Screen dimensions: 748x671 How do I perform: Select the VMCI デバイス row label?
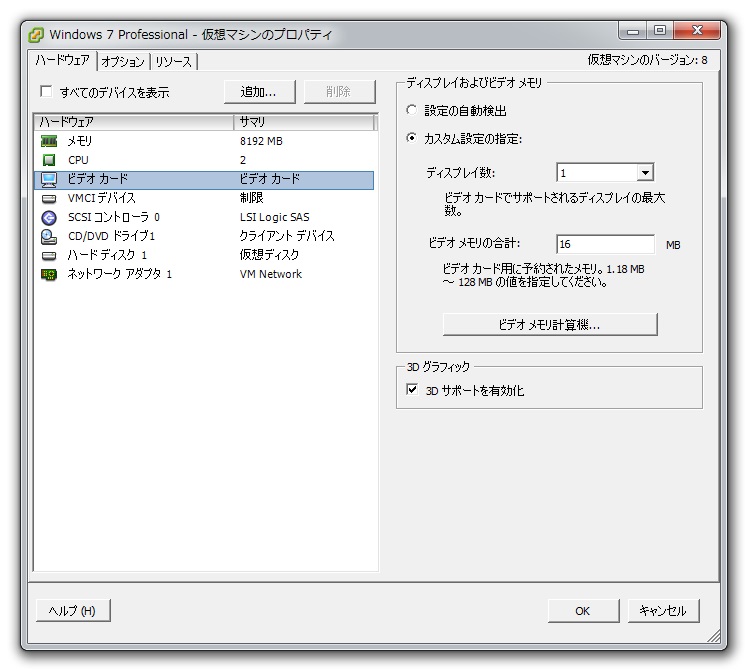(102, 198)
